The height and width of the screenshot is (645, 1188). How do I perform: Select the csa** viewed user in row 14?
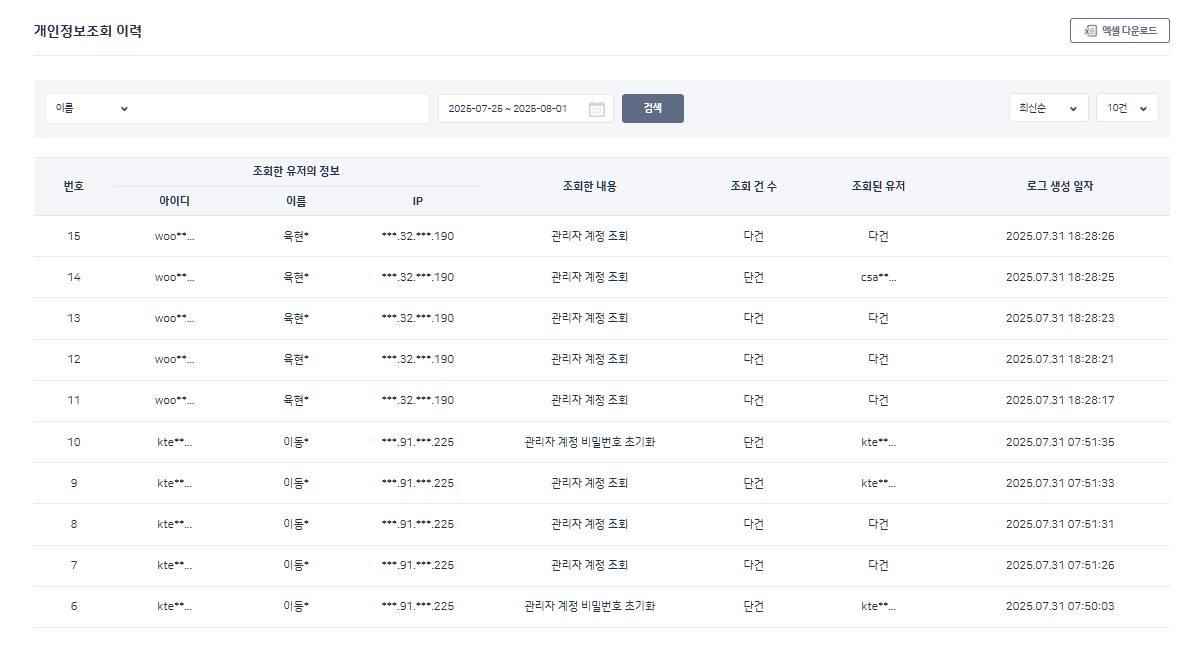tap(878, 277)
